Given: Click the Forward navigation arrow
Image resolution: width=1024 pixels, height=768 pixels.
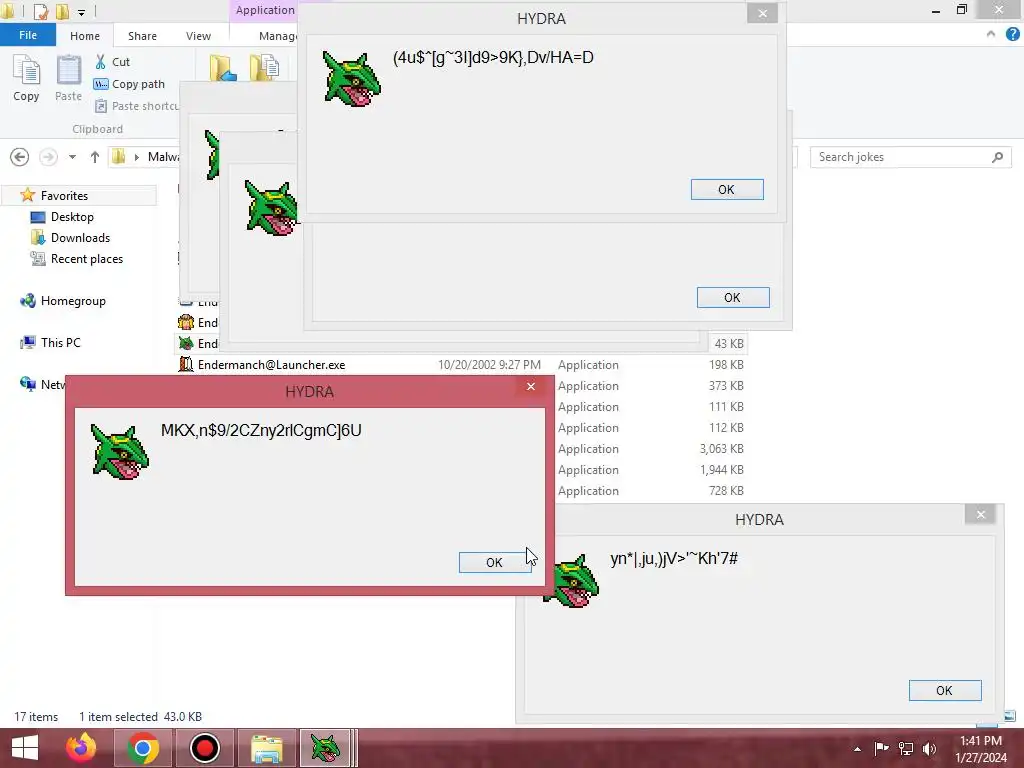Looking at the screenshot, I should coord(48,157).
